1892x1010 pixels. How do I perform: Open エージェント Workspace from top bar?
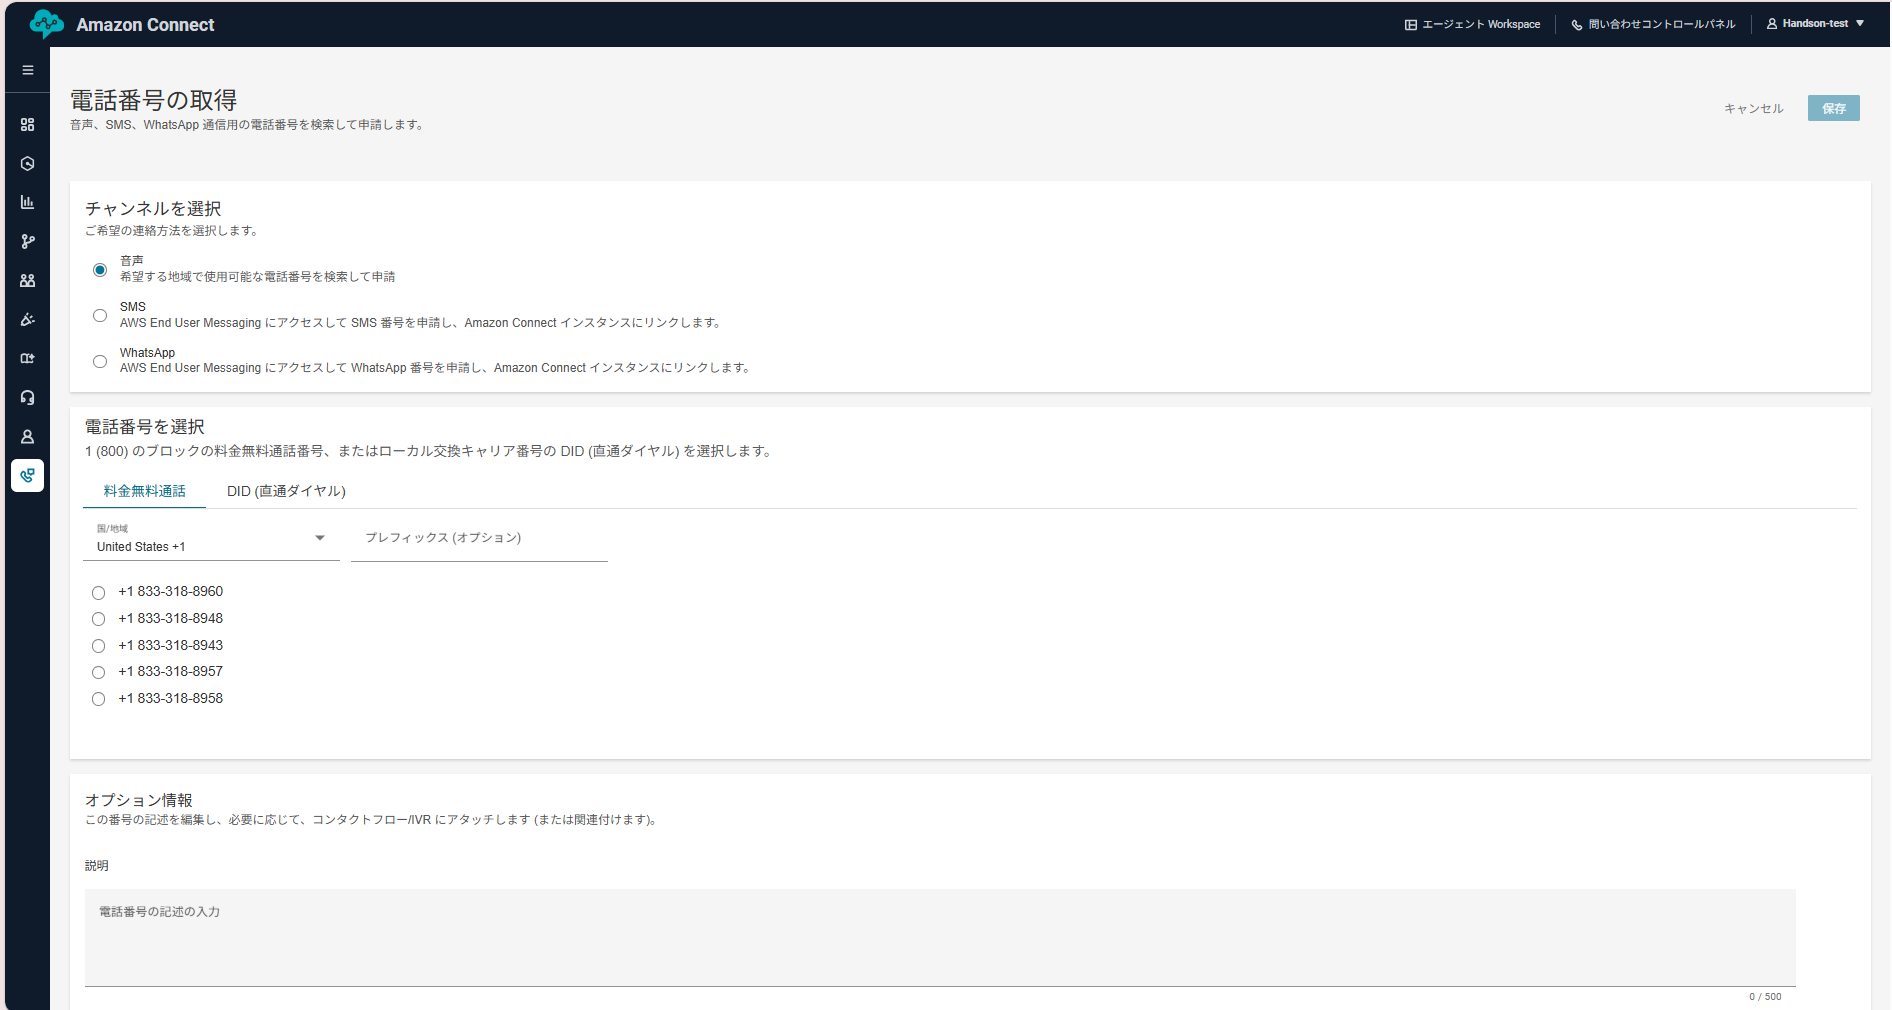coord(1472,23)
